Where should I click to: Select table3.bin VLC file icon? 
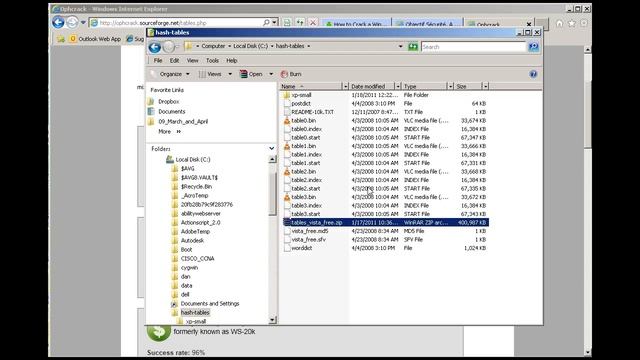[287, 197]
